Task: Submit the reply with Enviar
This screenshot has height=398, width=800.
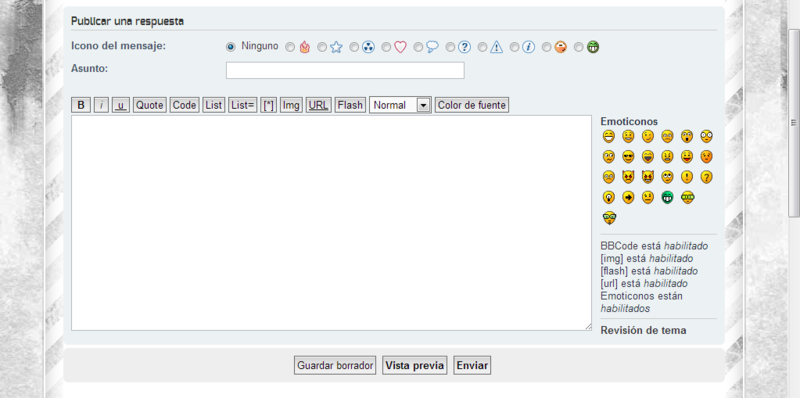Action: tap(472, 365)
